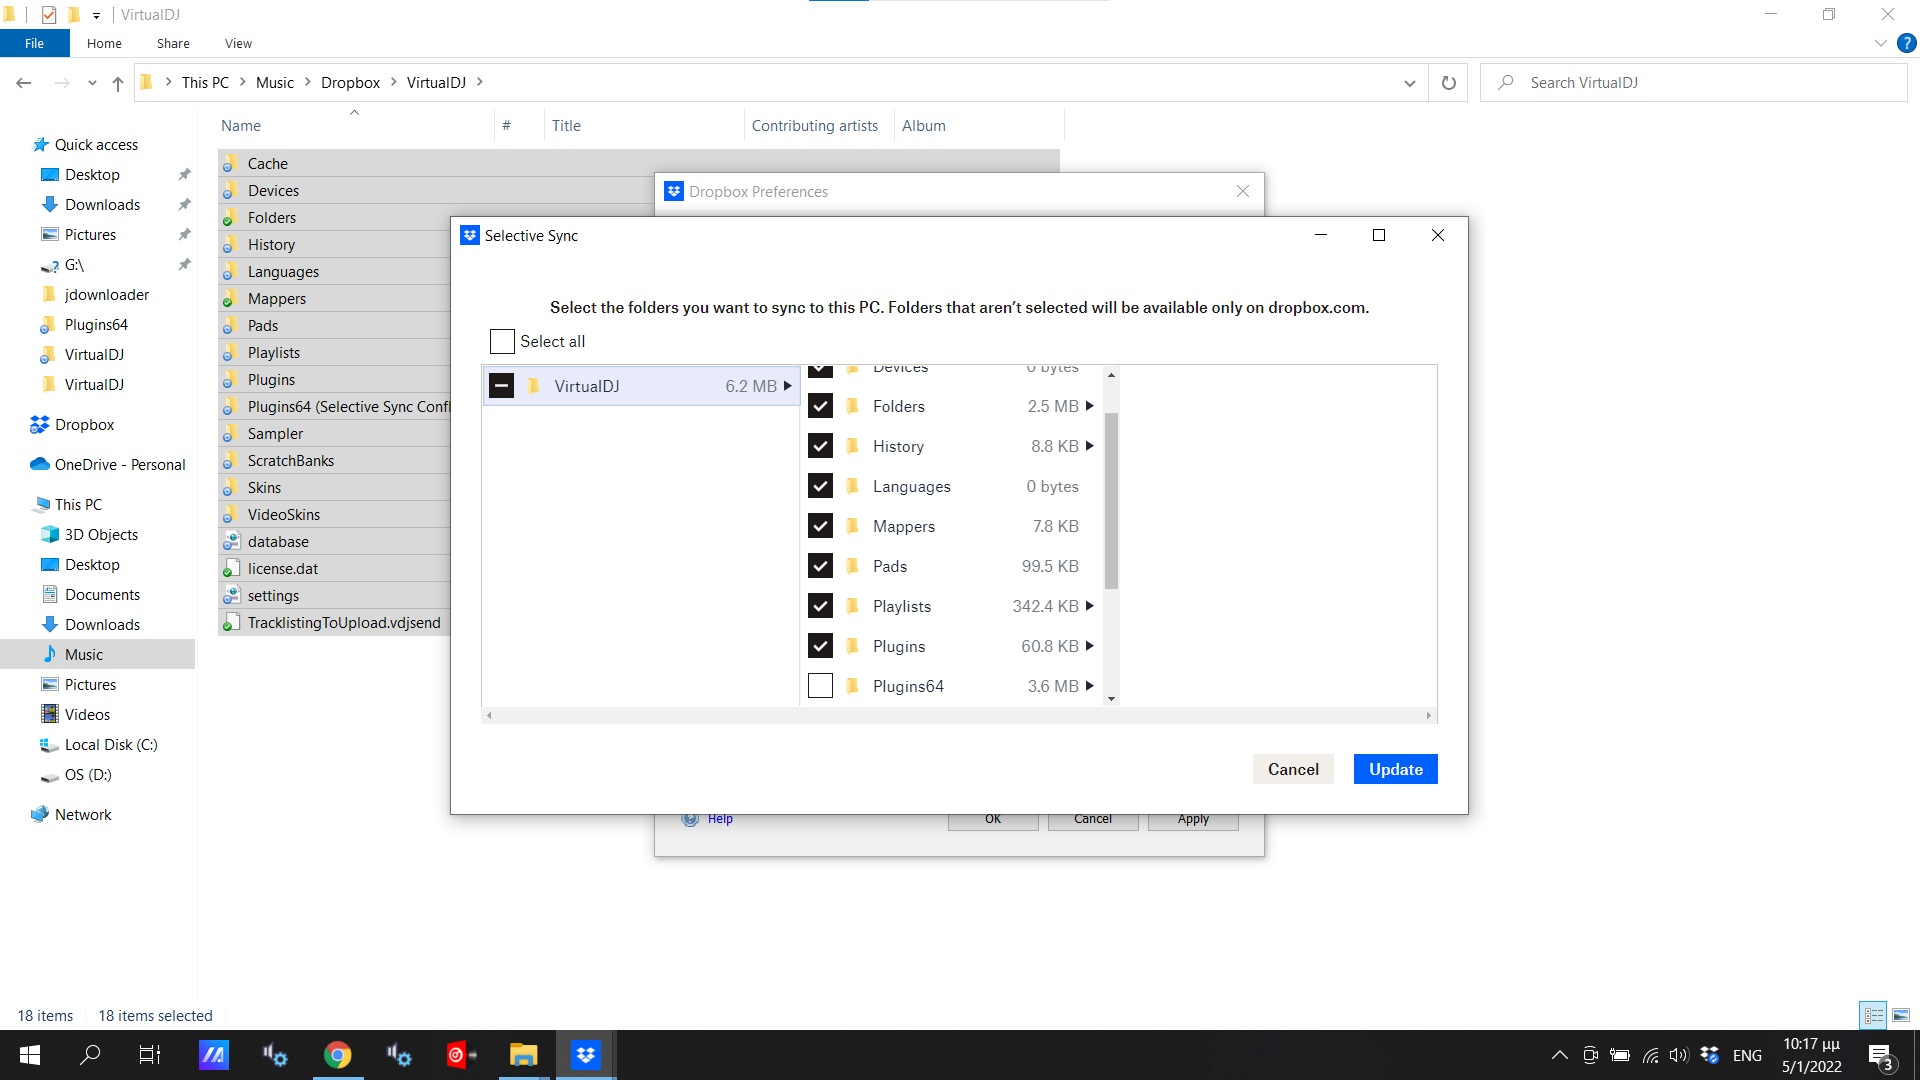
Task: Click the Up one level arrow
Action: click(x=118, y=83)
